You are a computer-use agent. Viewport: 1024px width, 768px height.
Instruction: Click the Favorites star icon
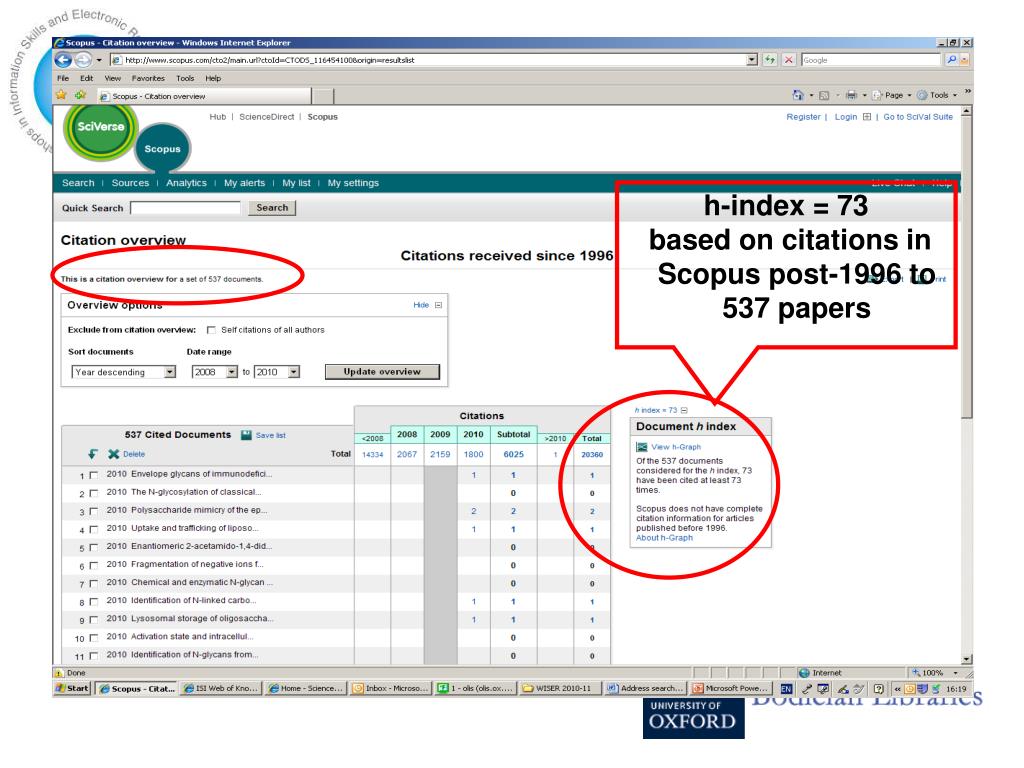(61, 95)
